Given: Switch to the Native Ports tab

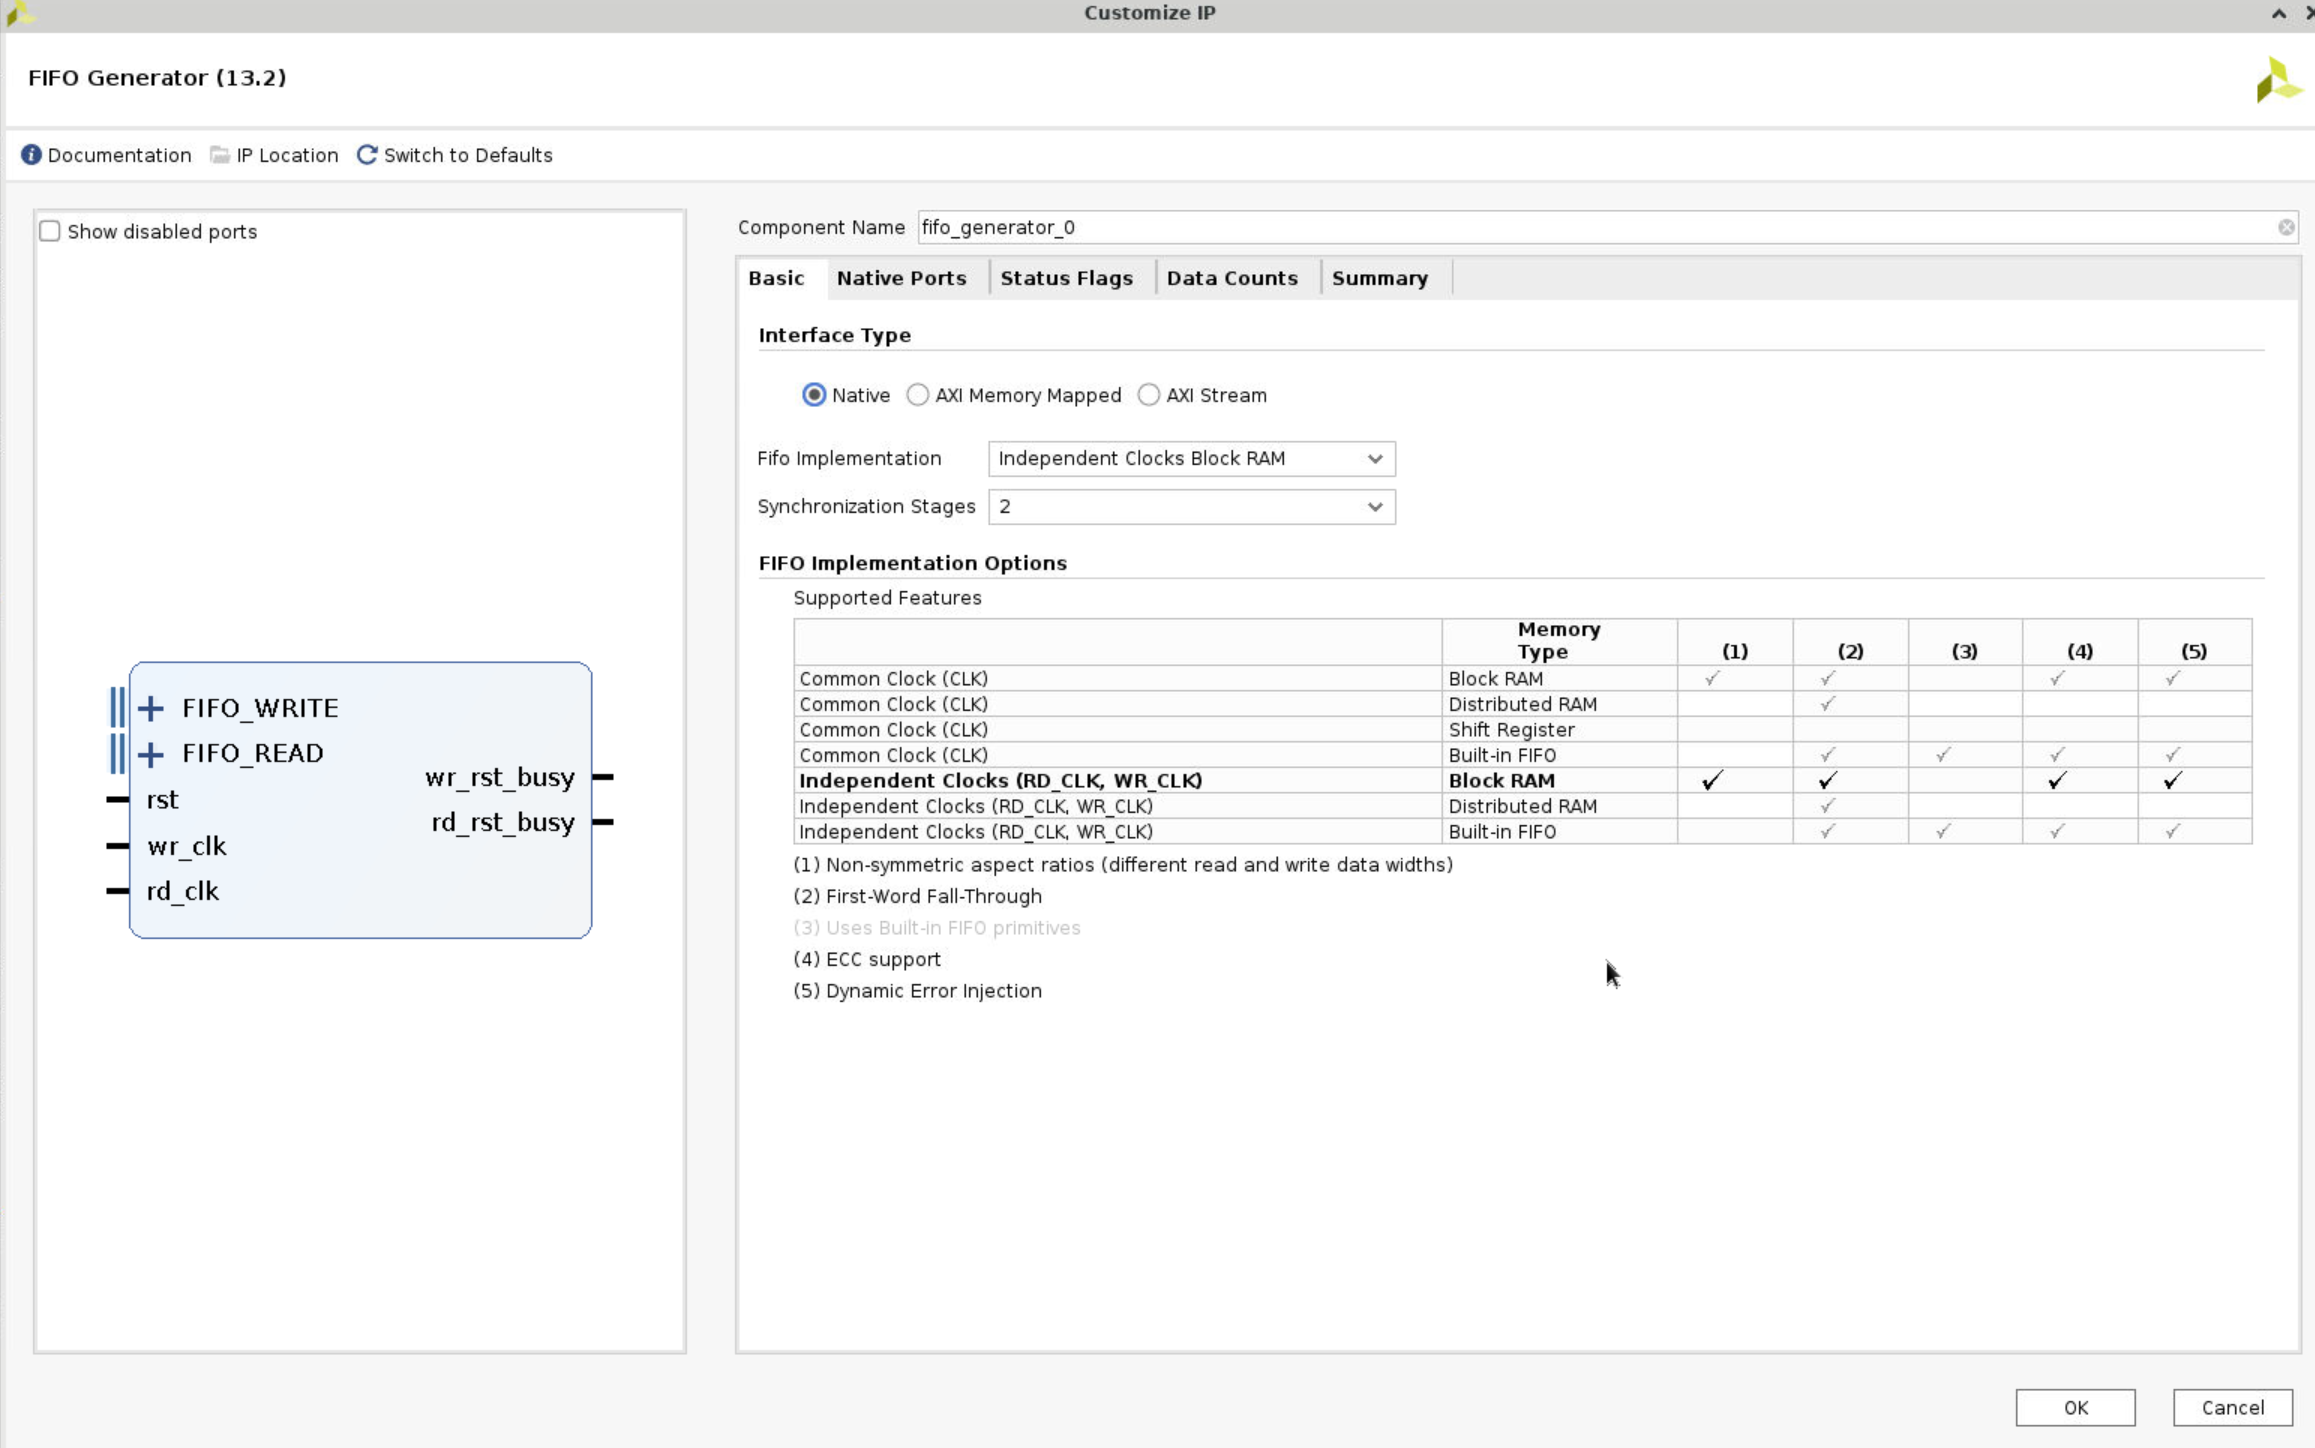Looking at the screenshot, I should point(901,277).
